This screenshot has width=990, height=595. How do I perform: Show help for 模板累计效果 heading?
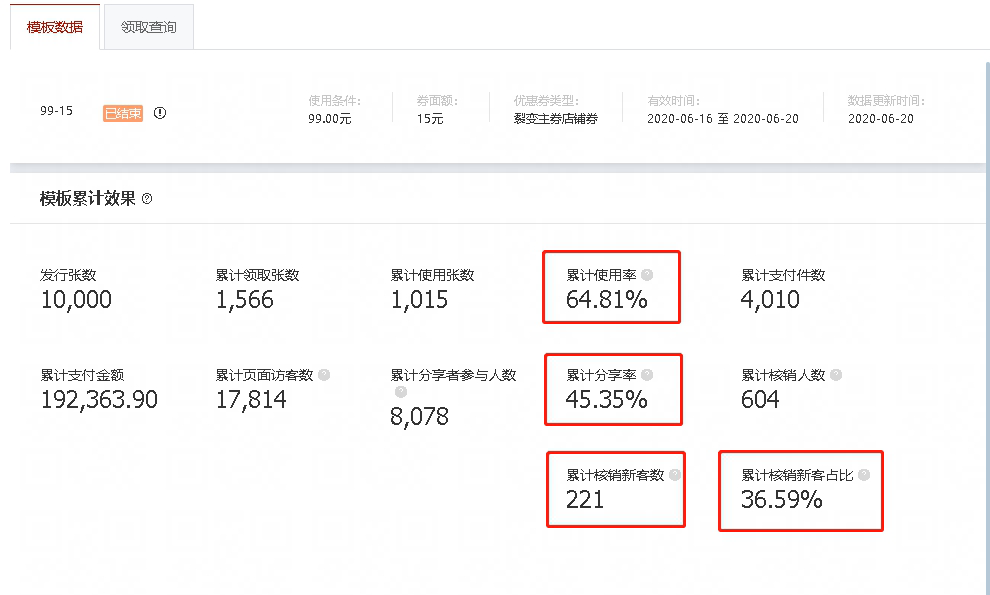(x=147, y=199)
